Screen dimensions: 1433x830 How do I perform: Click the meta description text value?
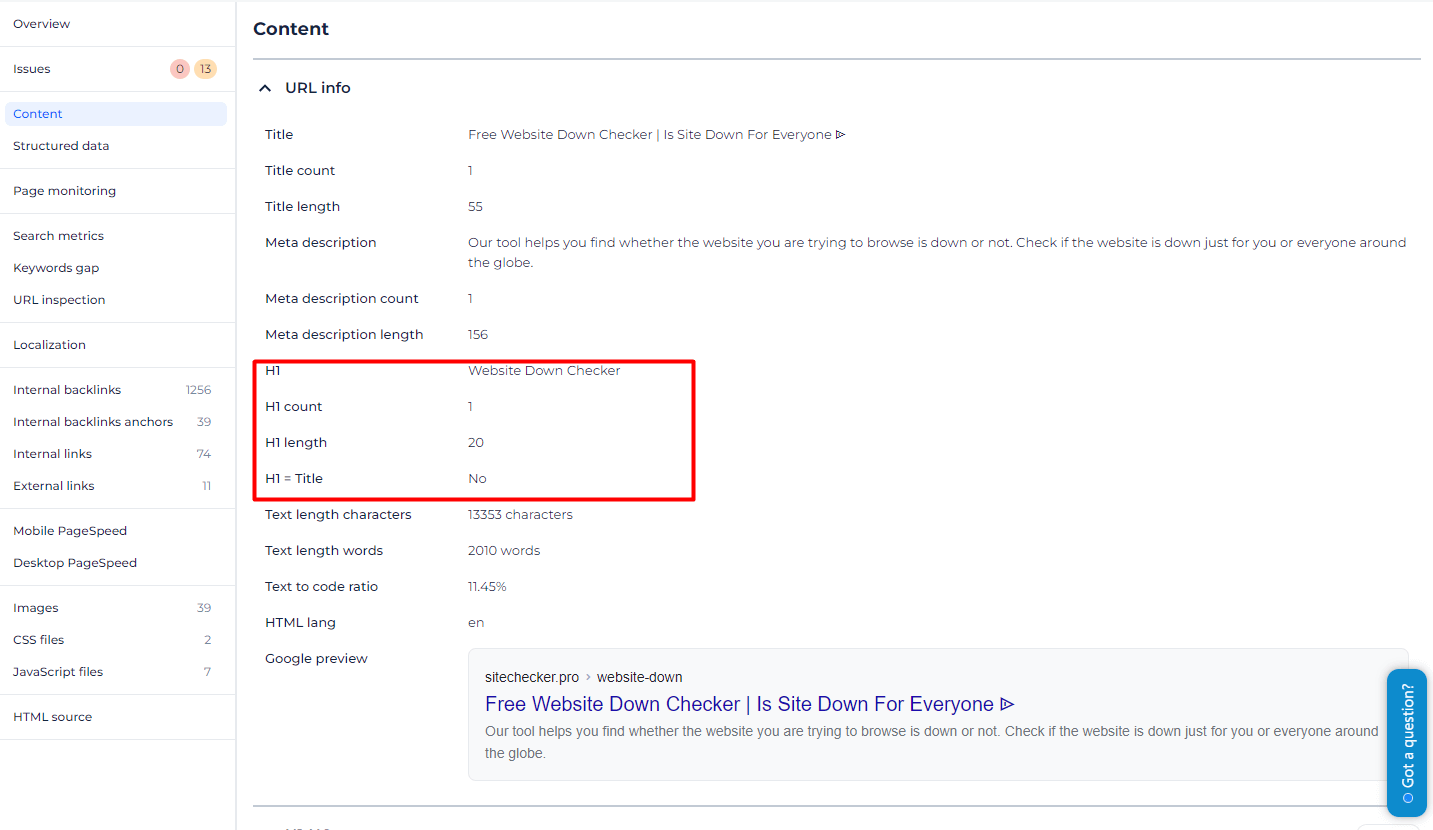[x=937, y=252]
